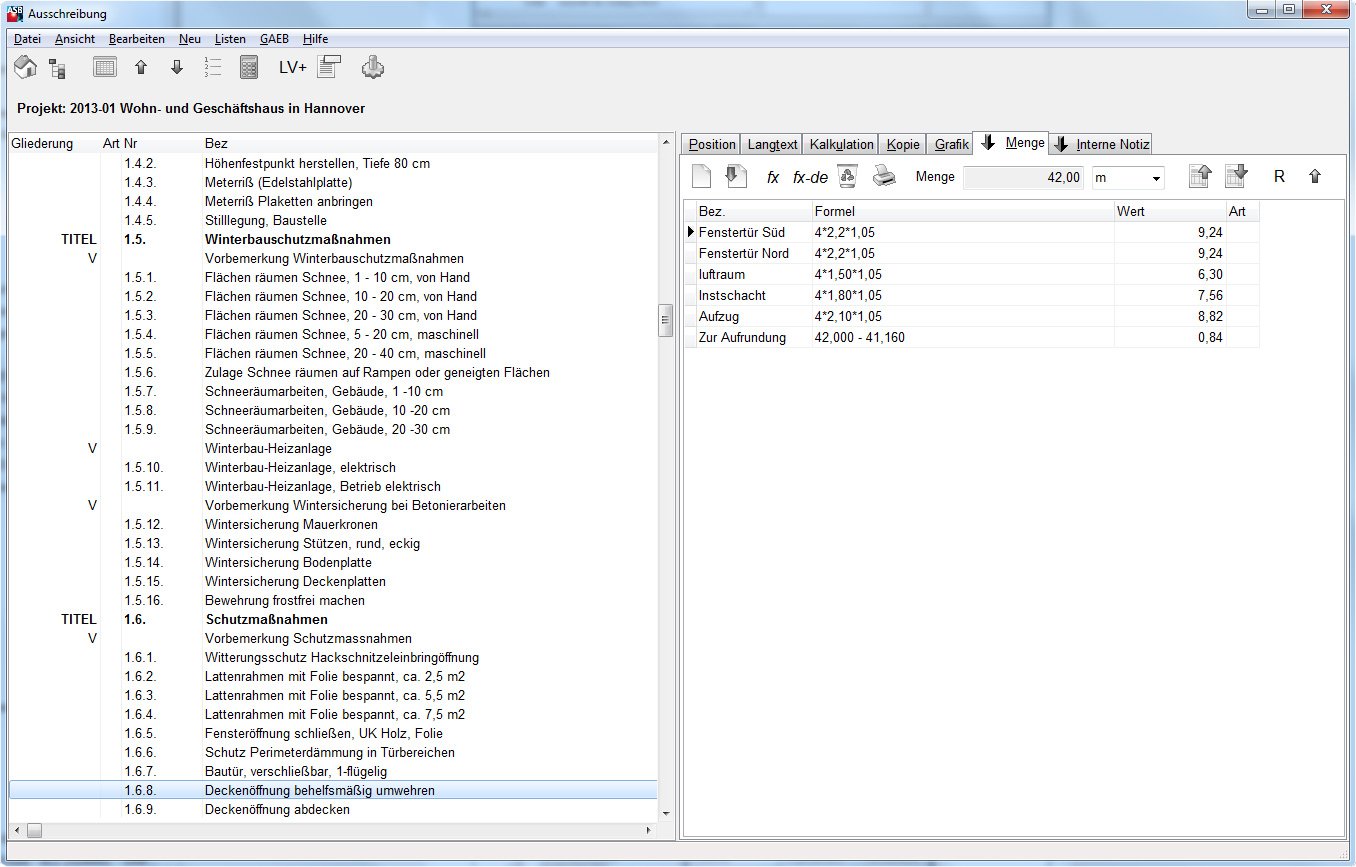Click the Nr column header in tree
Image resolution: width=1356 pixels, height=867 pixels.
[x=131, y=144]
